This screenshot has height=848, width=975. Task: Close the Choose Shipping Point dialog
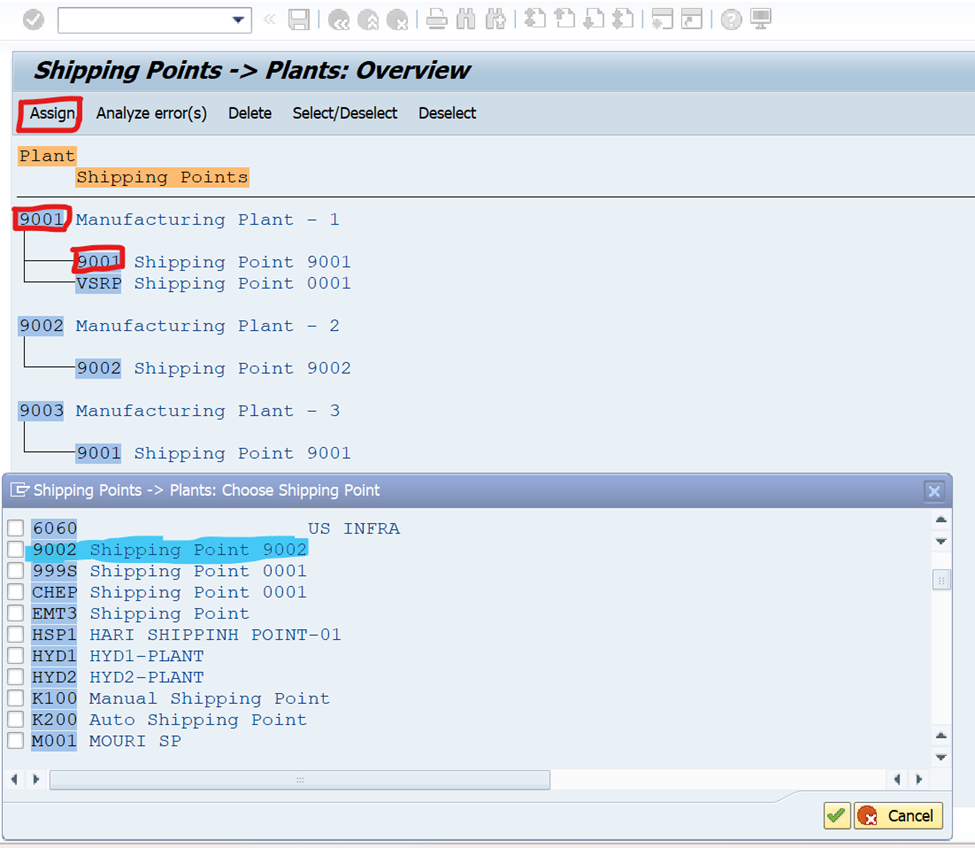pos(934,491)
